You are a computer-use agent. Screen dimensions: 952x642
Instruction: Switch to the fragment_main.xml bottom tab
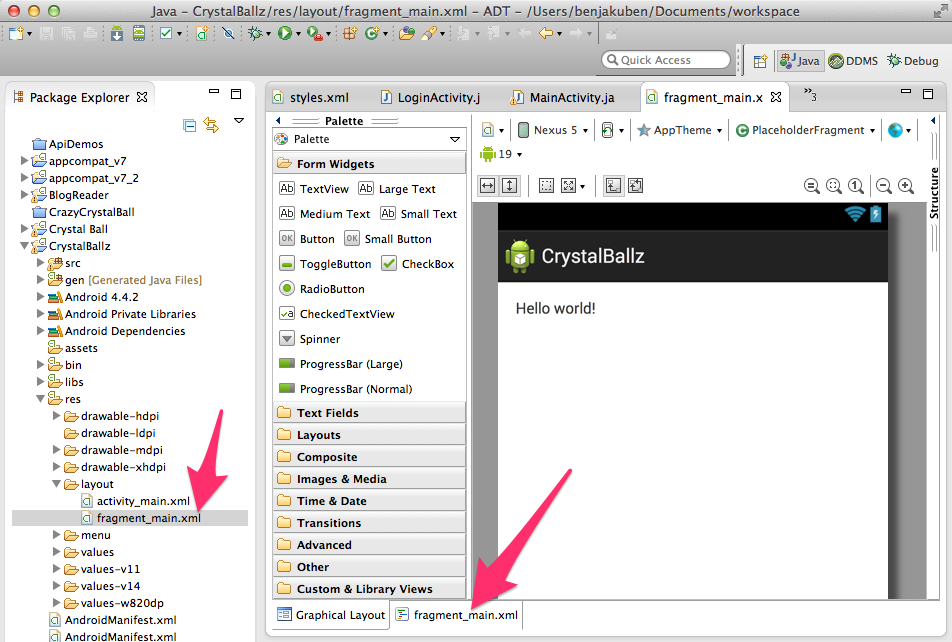pos(457,615)
